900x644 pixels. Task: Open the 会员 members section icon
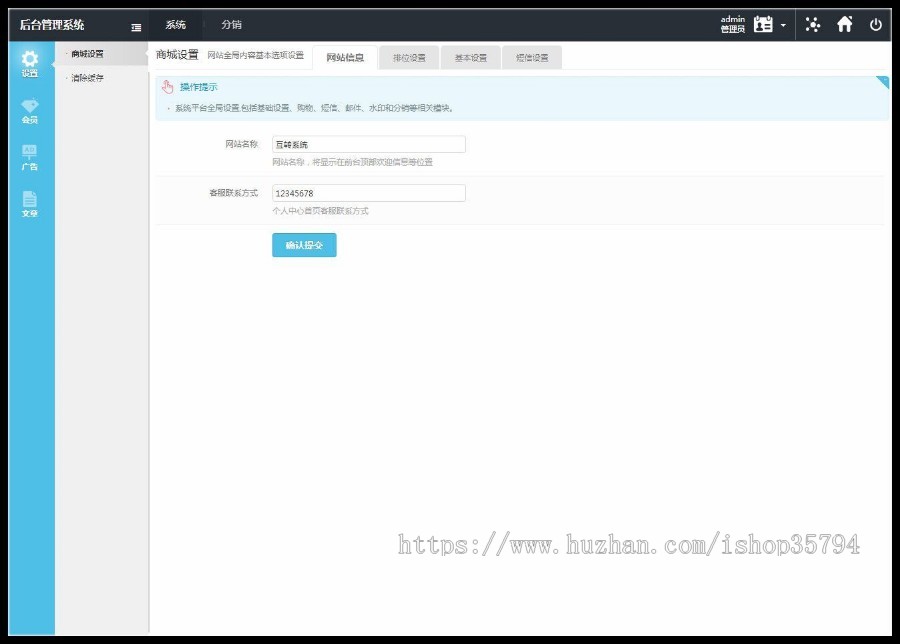30,111
